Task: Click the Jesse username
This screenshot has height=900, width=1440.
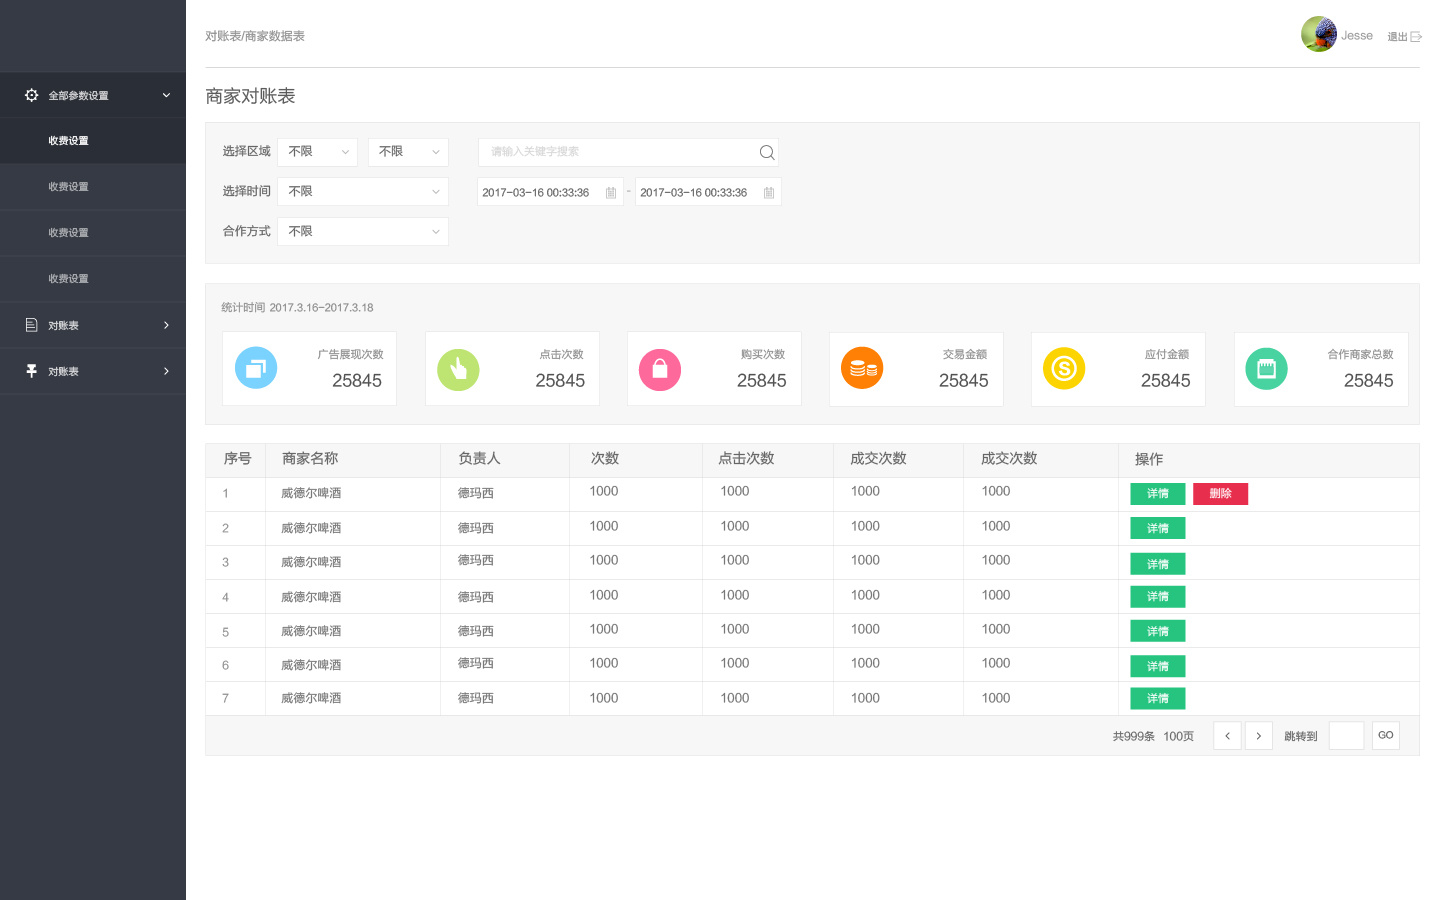Action: (x=1357, y=36)
